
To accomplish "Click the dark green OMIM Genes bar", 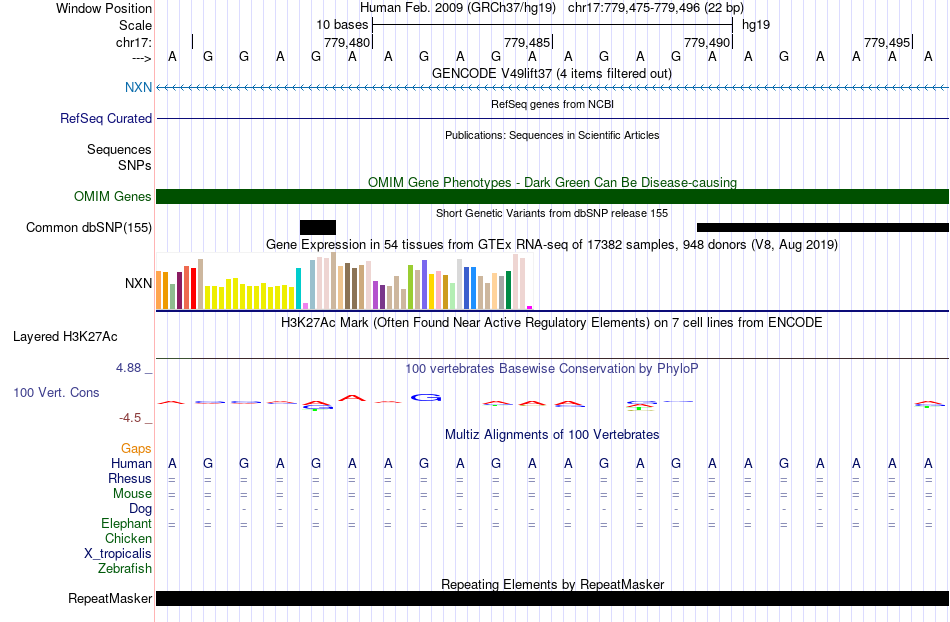I will [553, 196].
